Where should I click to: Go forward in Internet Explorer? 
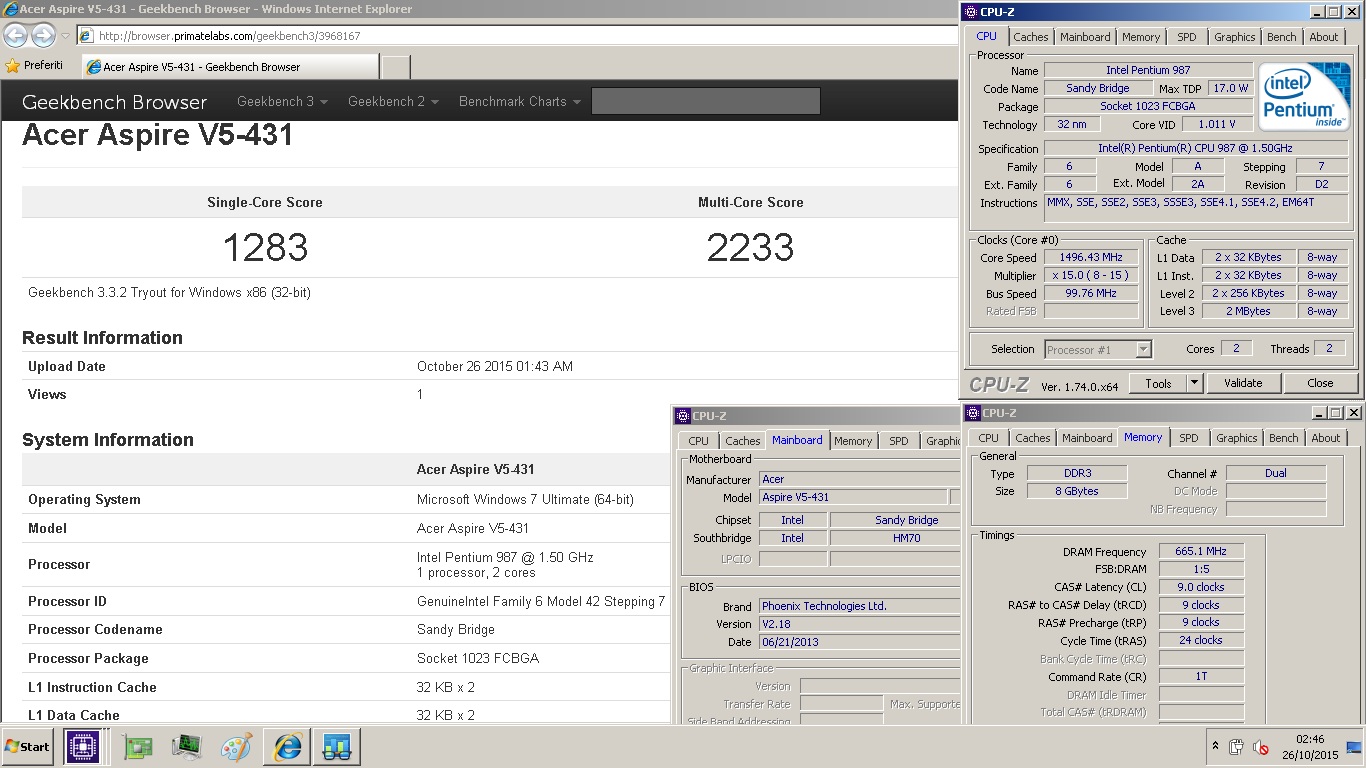pos(43,36)
